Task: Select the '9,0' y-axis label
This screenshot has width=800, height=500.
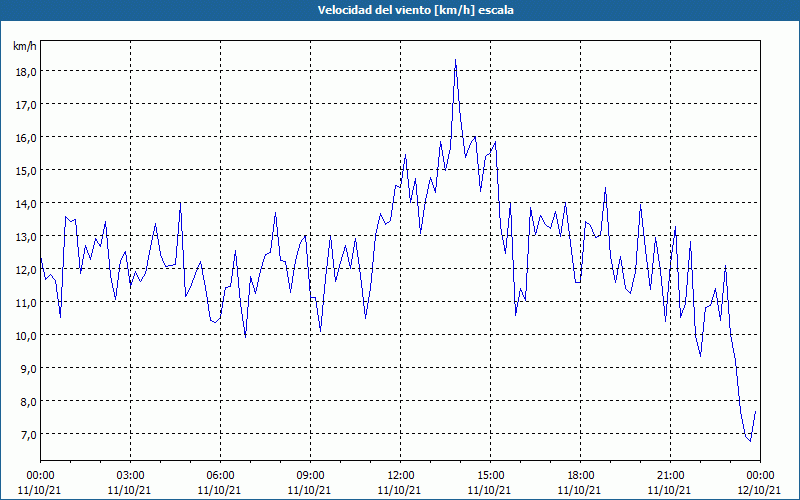Action: pos(29,368)
